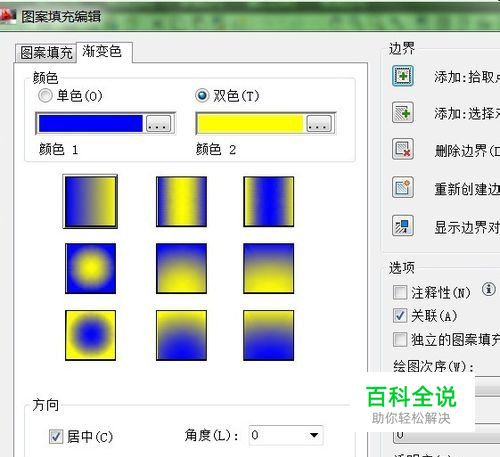Enable the 独立的图案填充 checkbox

click(x=400, y=339)
